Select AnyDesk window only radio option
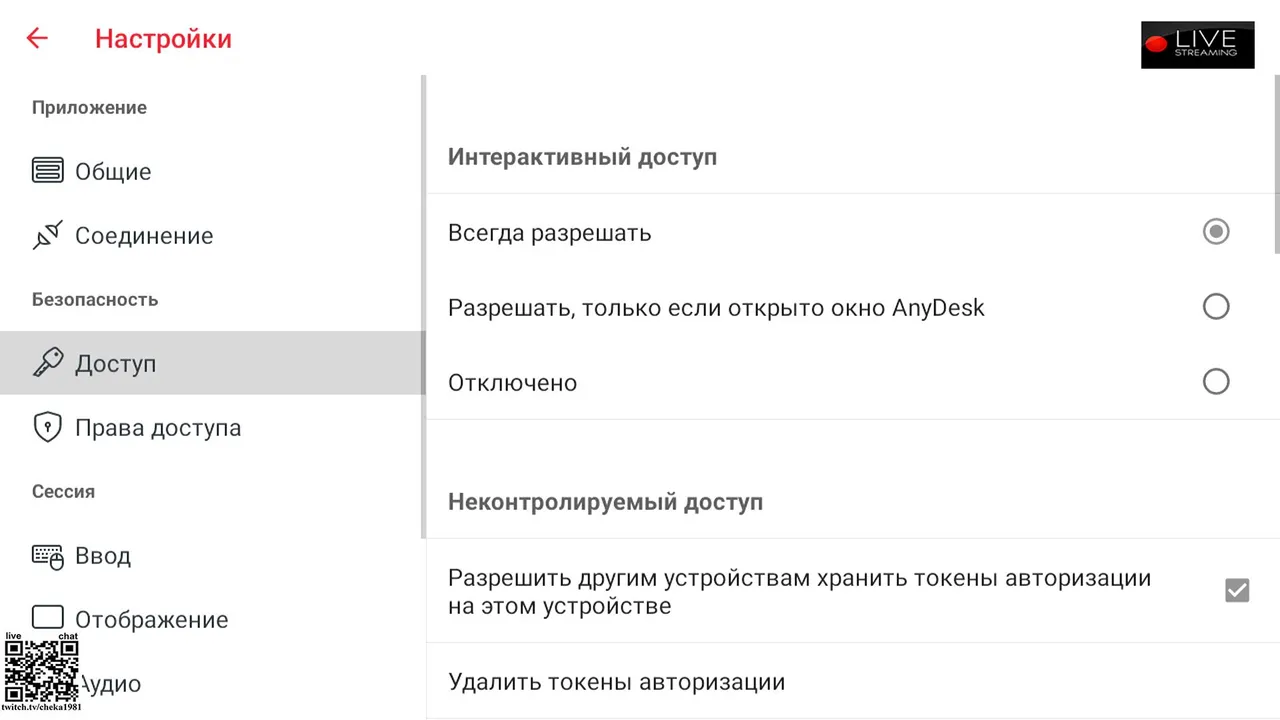 [x=1216, y=307]
